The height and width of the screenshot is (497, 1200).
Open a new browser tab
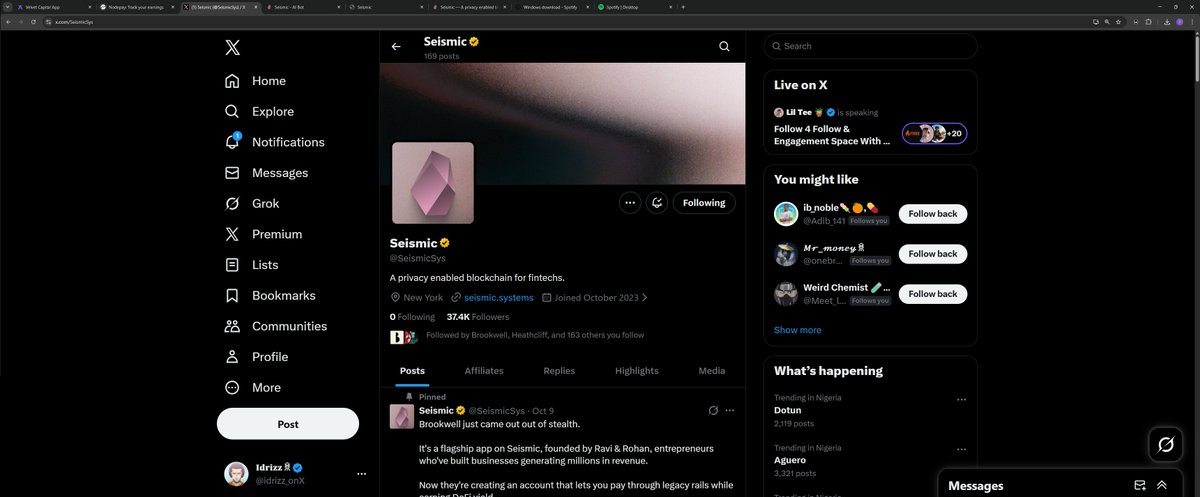[x=683, y=6]
